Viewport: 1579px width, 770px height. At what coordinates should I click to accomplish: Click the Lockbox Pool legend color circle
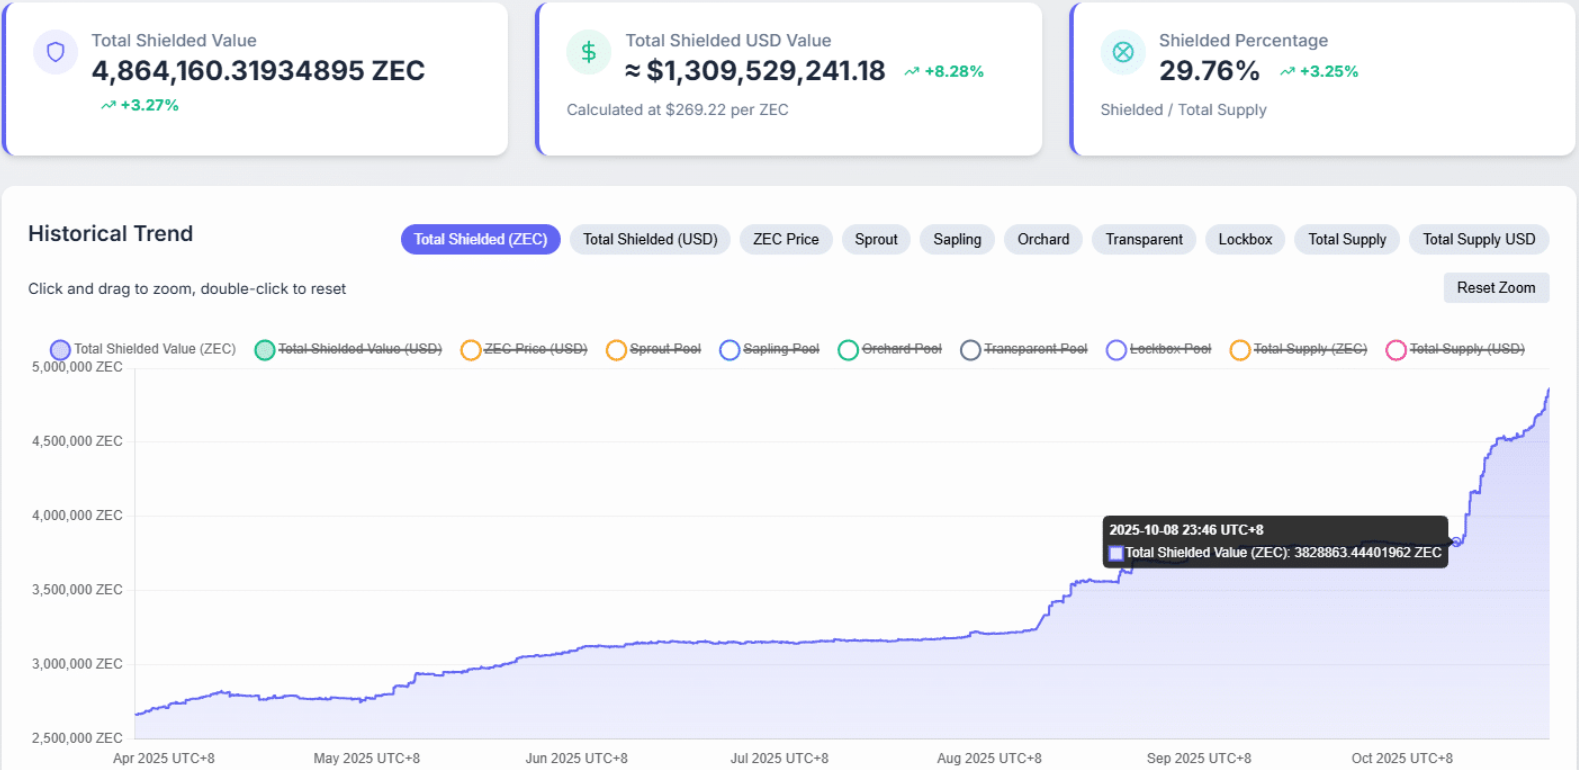point(1116,350)
